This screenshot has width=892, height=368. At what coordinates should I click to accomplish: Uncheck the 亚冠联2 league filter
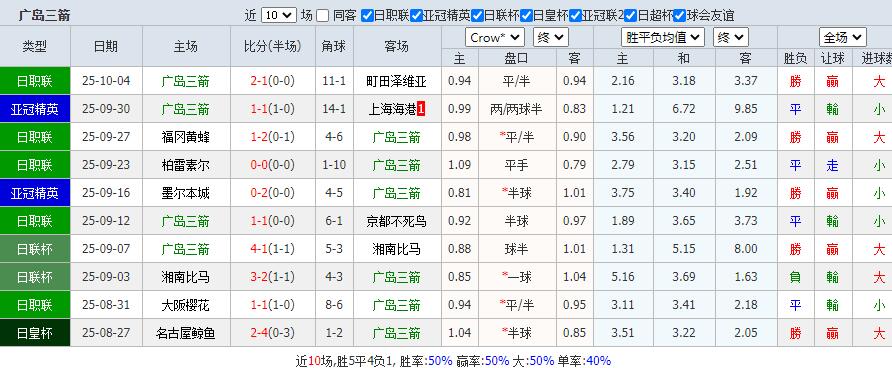pos(575,15)
